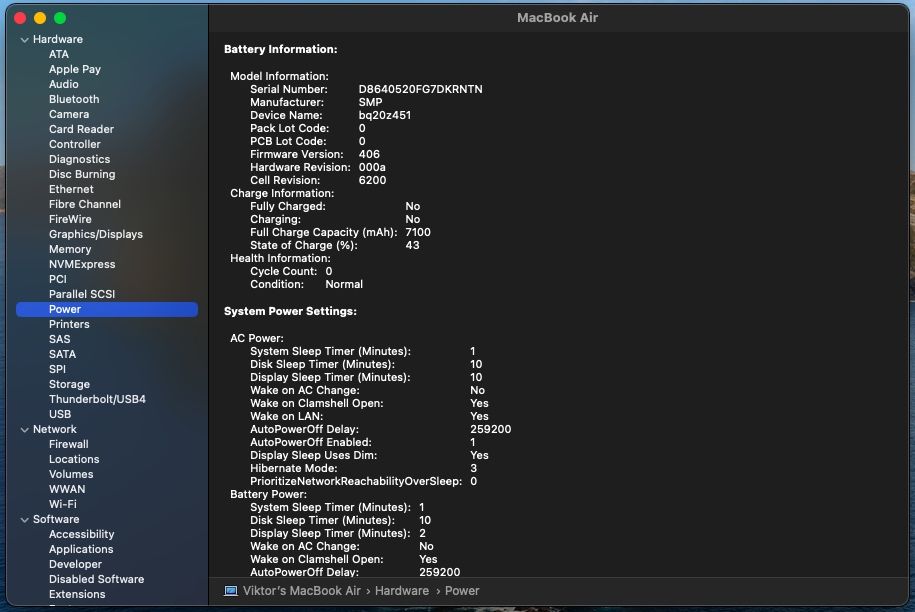The image size is (915, 612).
Task: Open Thunderbolt/USB4 details
Action: tap(97, 399)
